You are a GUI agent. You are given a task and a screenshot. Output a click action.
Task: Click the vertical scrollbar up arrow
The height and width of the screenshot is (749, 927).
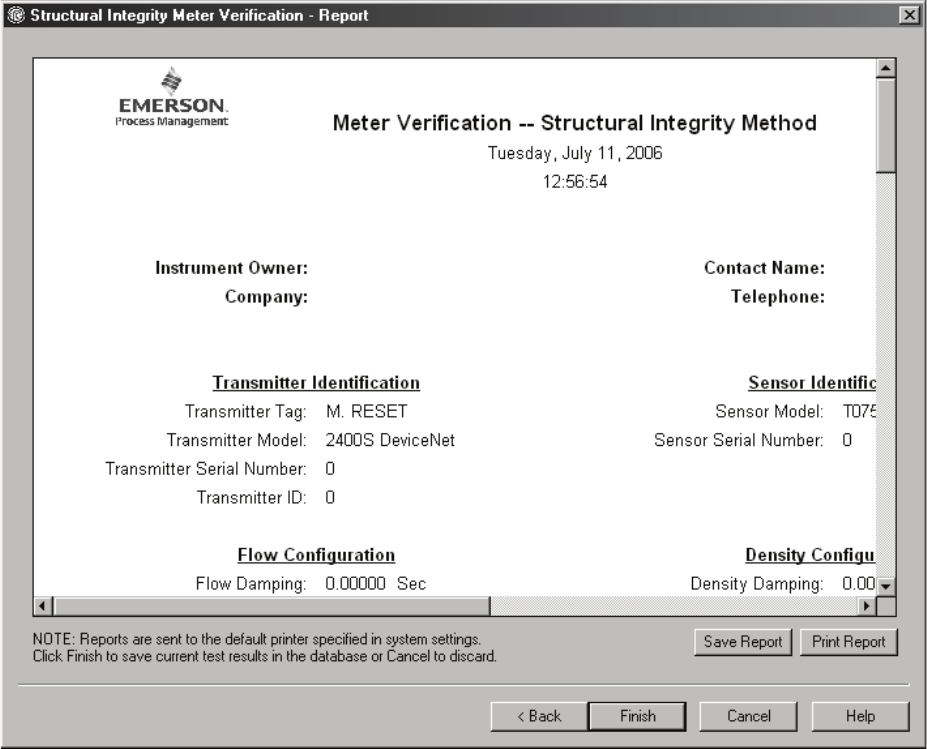click(x=885, y=69)
